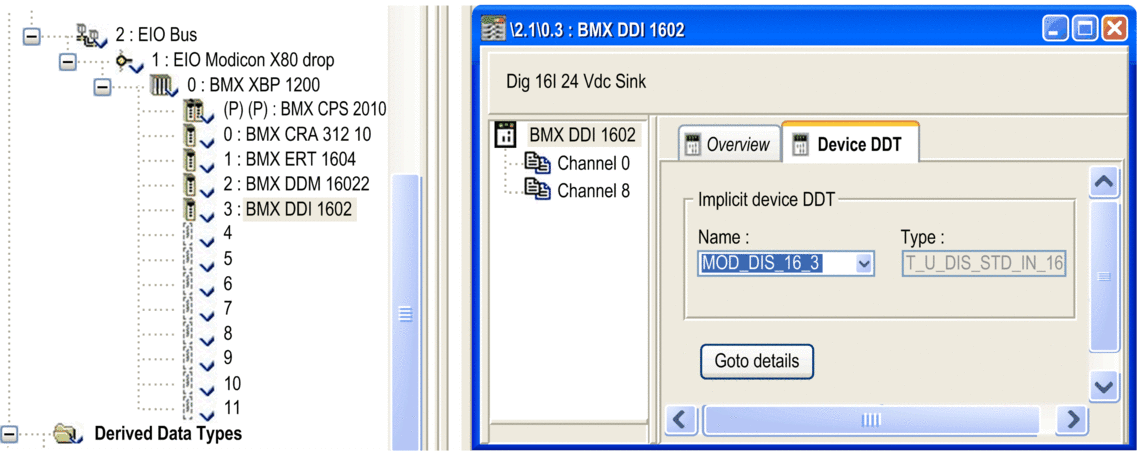Select 2 : BMX DDM 16022 module
The width and height of the screenshot is (1137, 456).
(x=297, y=184)
